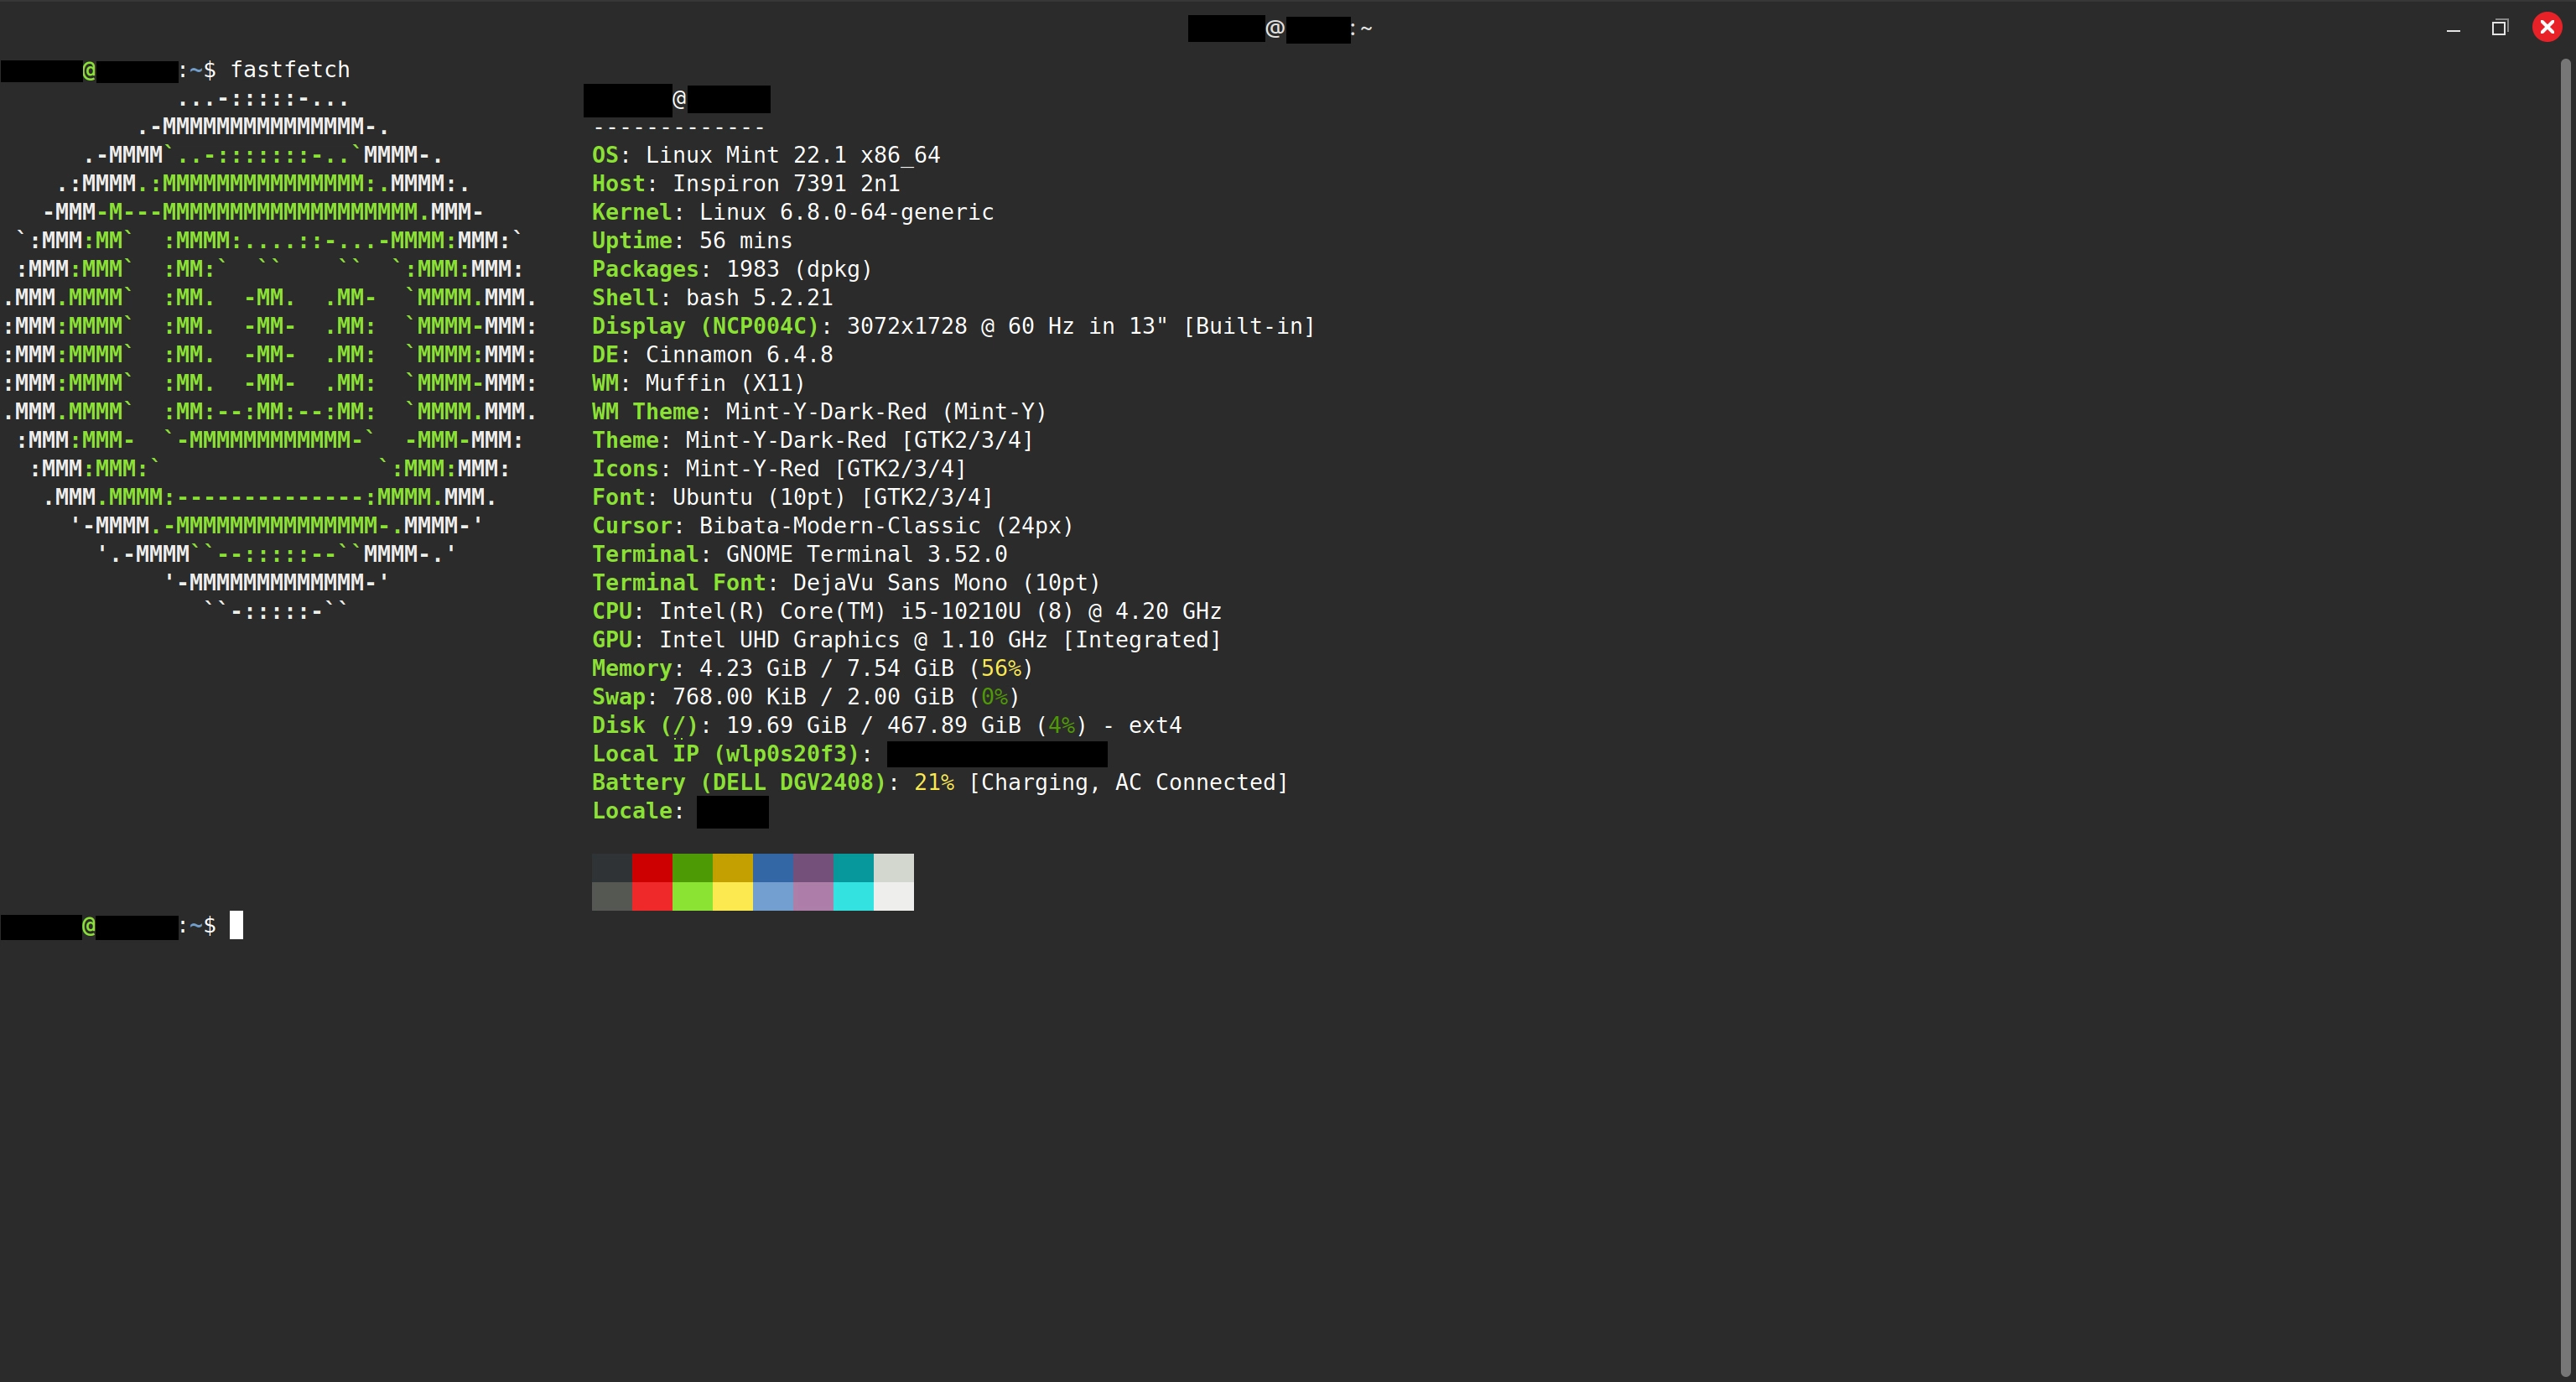This screenshot has height=1382, width=2576.
Task: Click the OS: Linux Mint 22.1 line
Action: [x=764, y=155]
